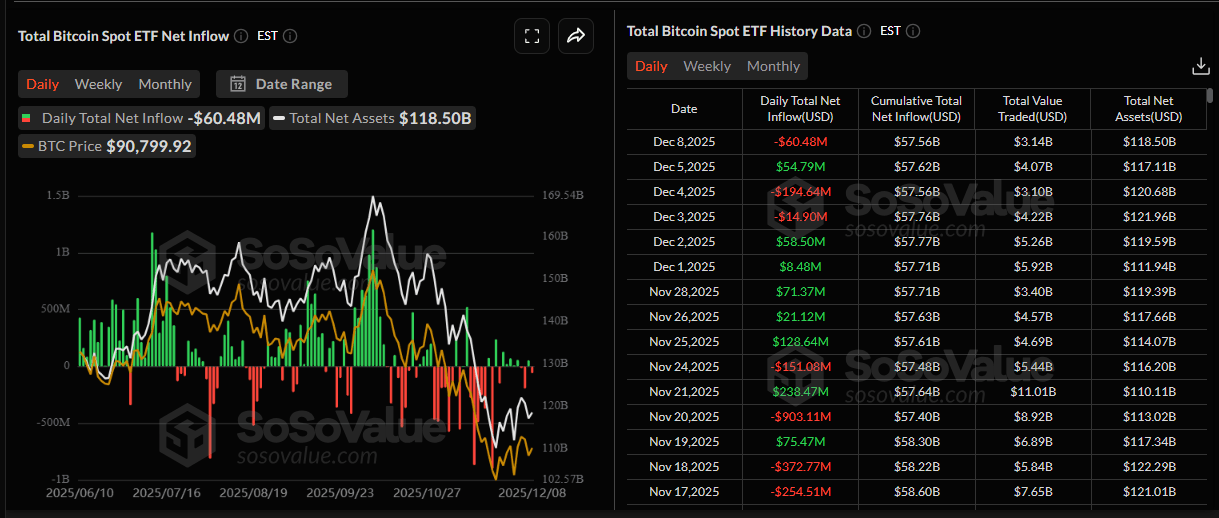The image size is (1219, 518).
Task: Click the -$60.48M inflow value
Action: coord(800,142)
